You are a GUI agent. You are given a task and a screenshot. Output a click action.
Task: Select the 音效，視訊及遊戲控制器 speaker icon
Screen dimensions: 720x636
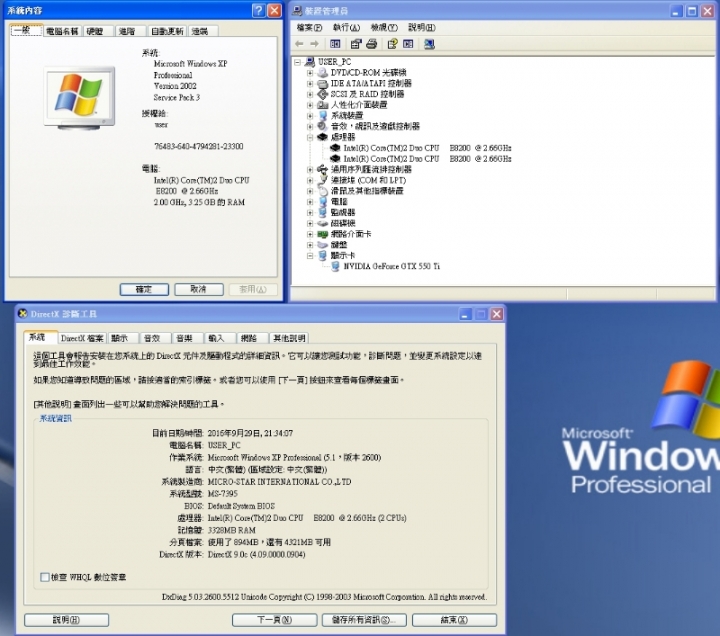coord(323,126)
